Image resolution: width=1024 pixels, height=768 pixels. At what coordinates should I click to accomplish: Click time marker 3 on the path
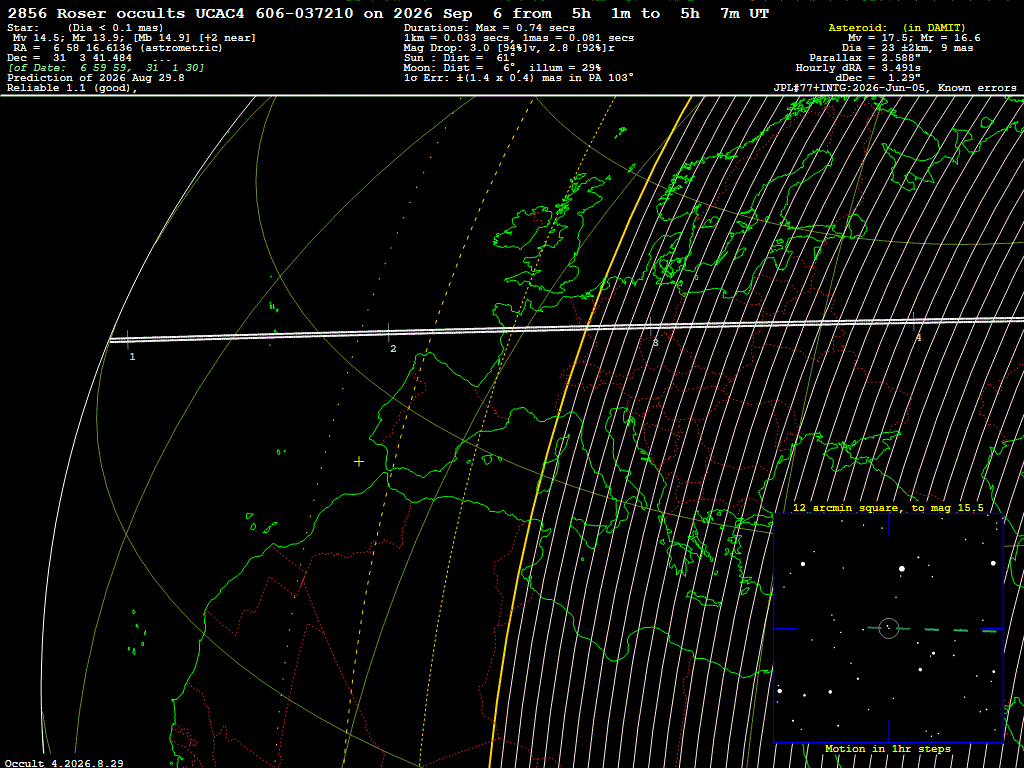655,342
